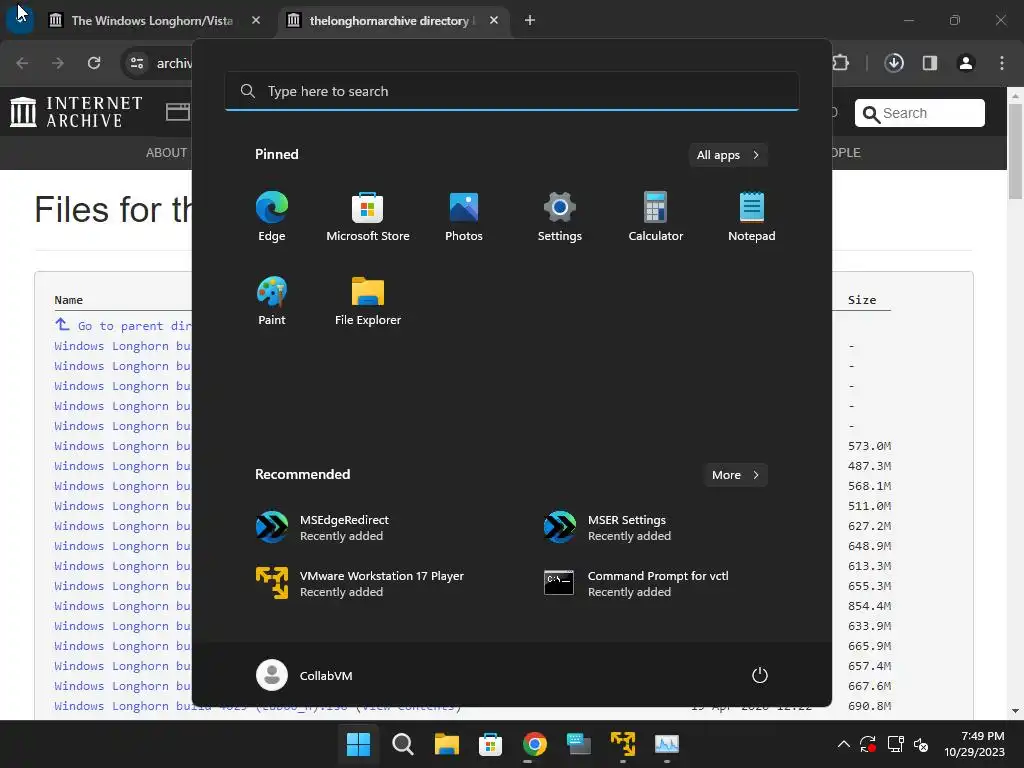Open the clock showing 7:49 PM
The width and height of the screenshot is (1024, 768).
(x=974, y=744)
